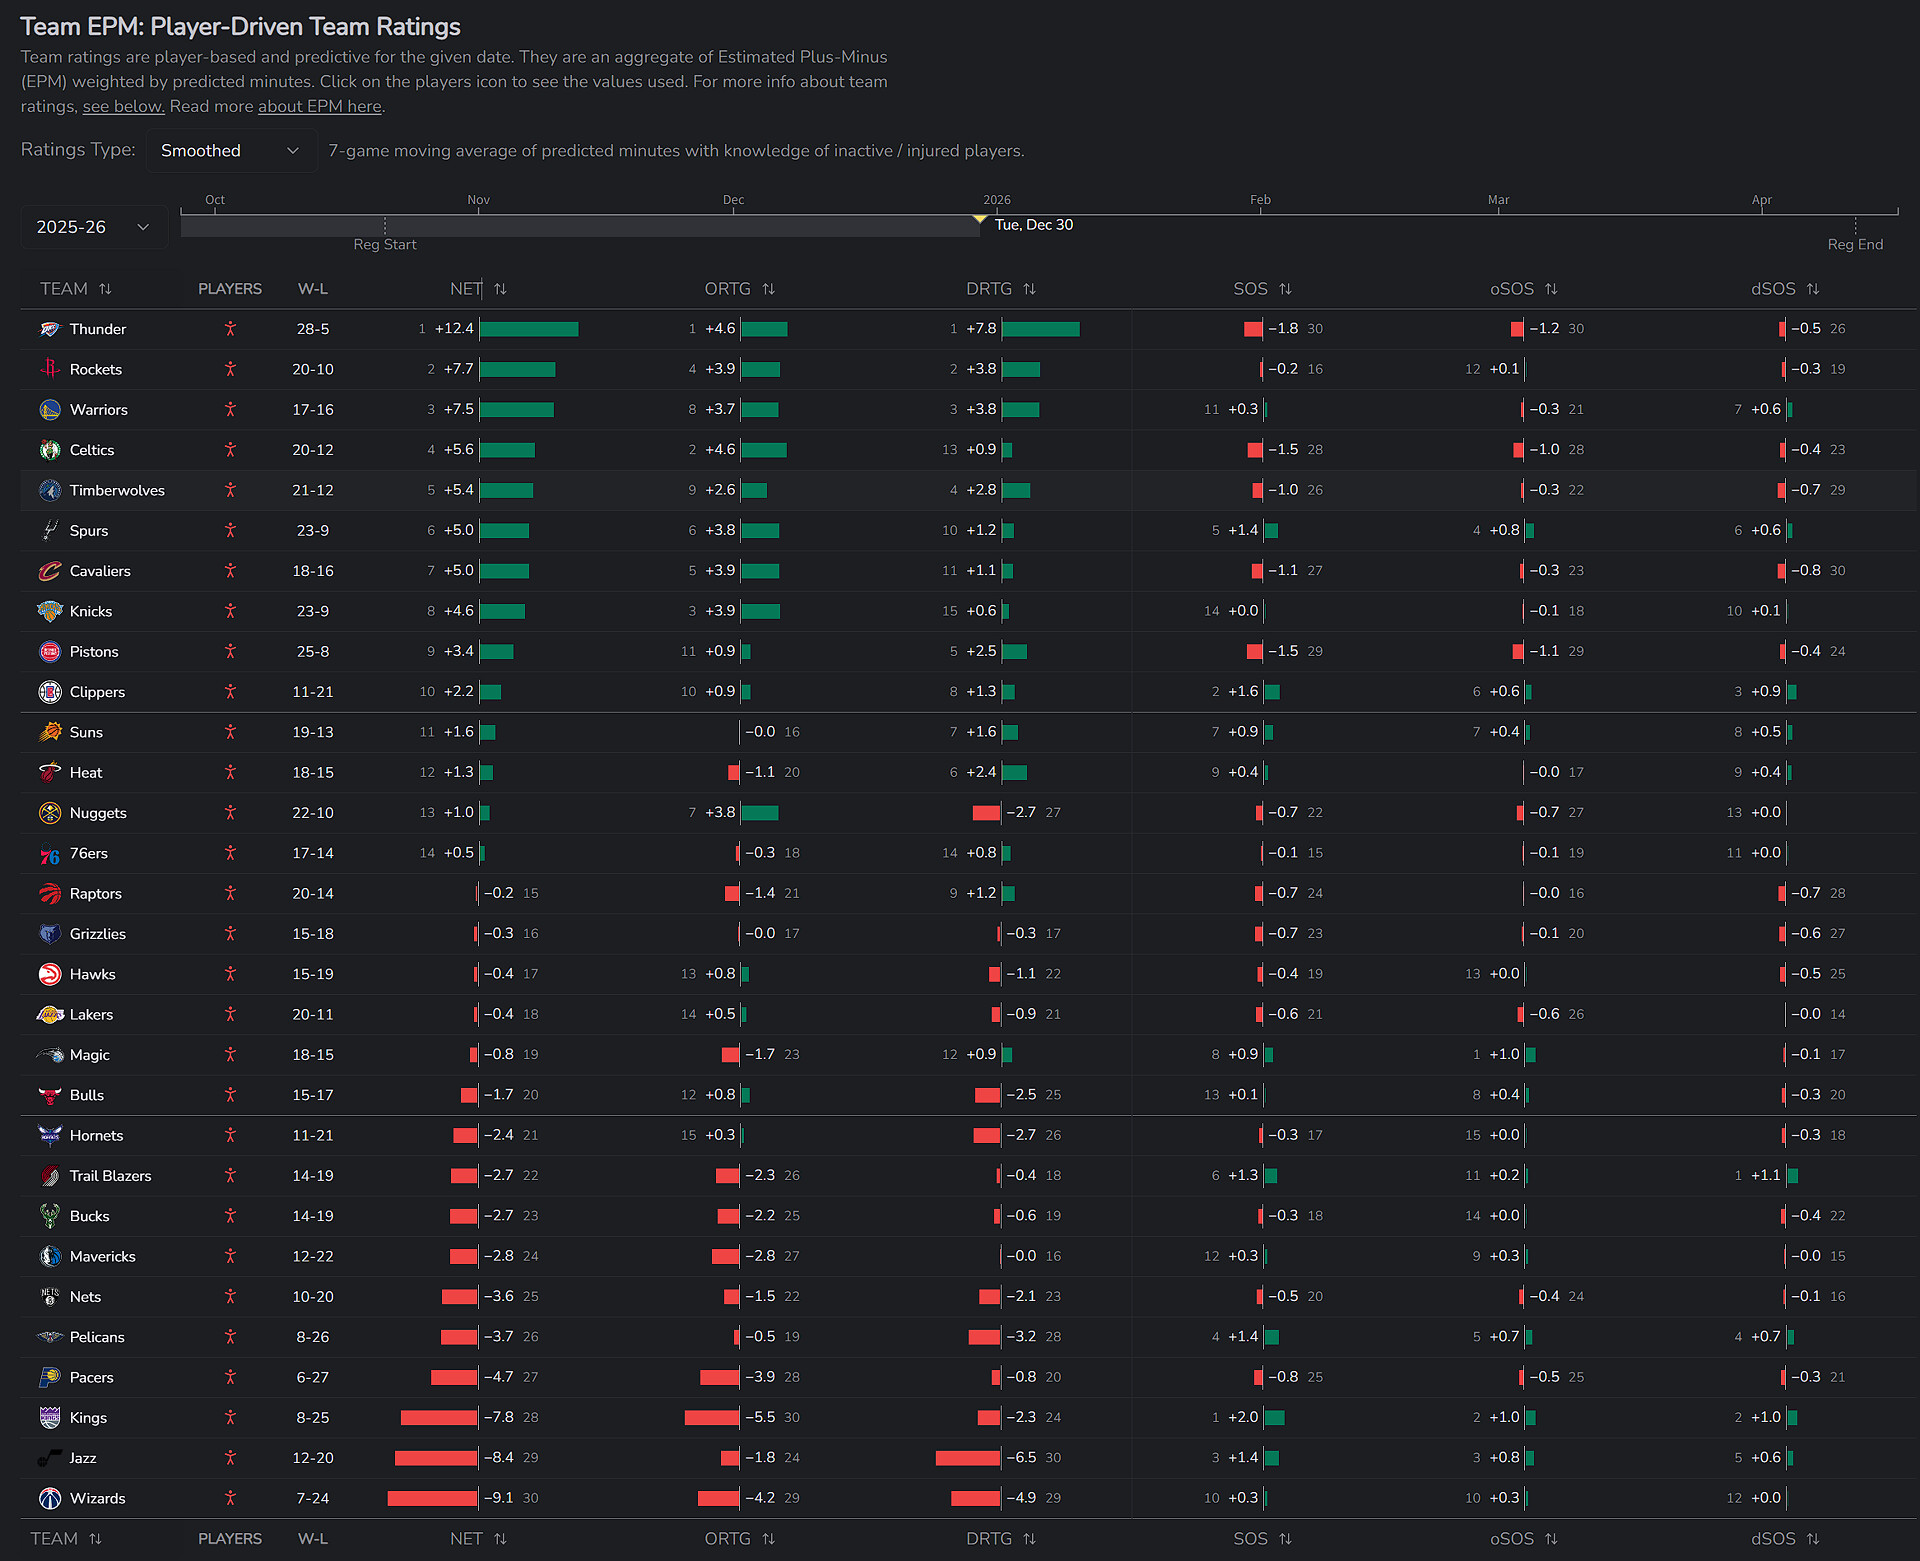Click the Wizards players icon
The image size is (1920, 1561).
click(230, 1498)
